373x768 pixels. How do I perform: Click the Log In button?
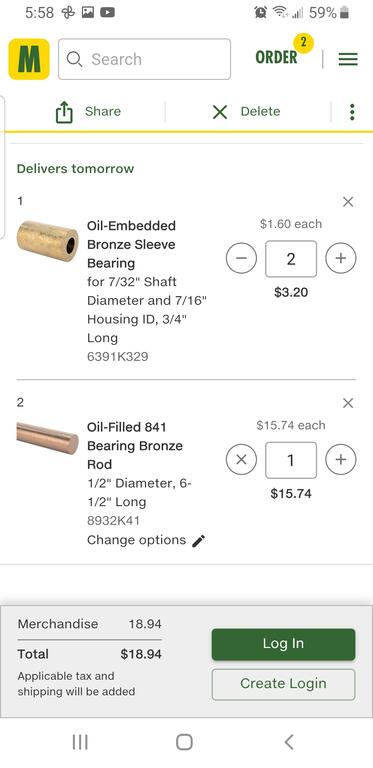(283, 644)
